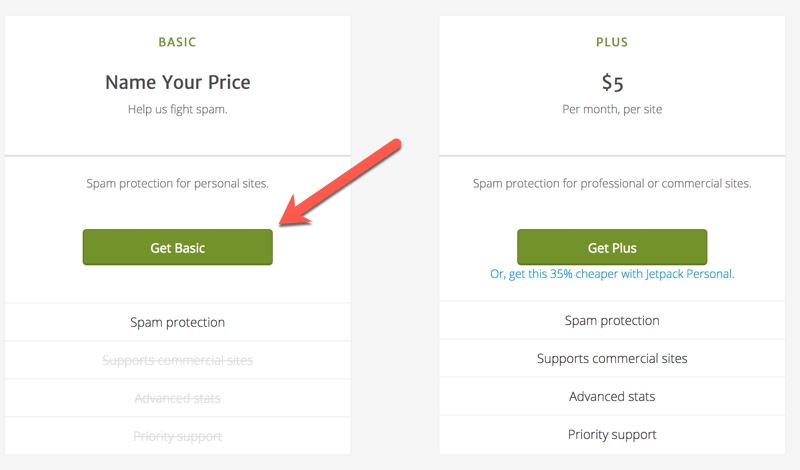Click the Help us fight spam tagline
The image size is (800, 470).
[177, 108]
